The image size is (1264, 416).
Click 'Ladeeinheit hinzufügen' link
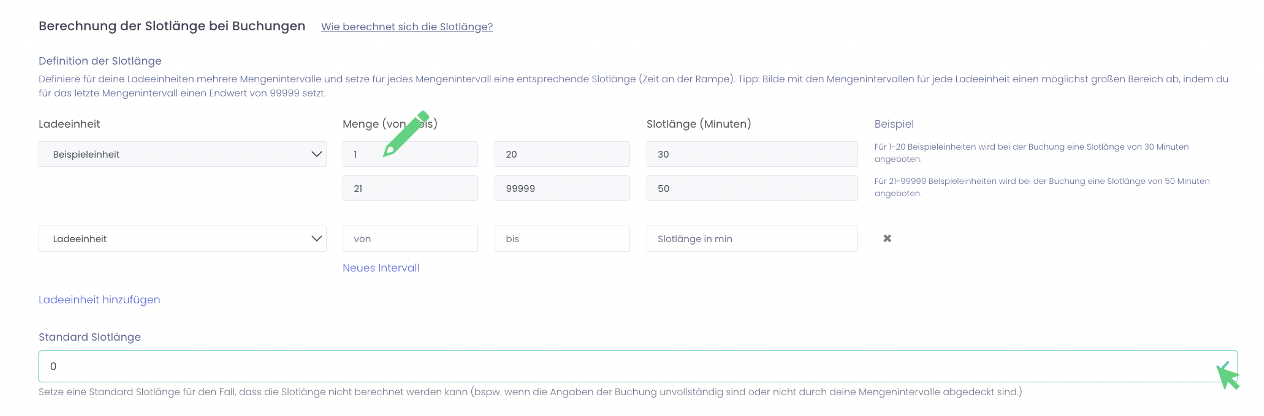[99, 299]
